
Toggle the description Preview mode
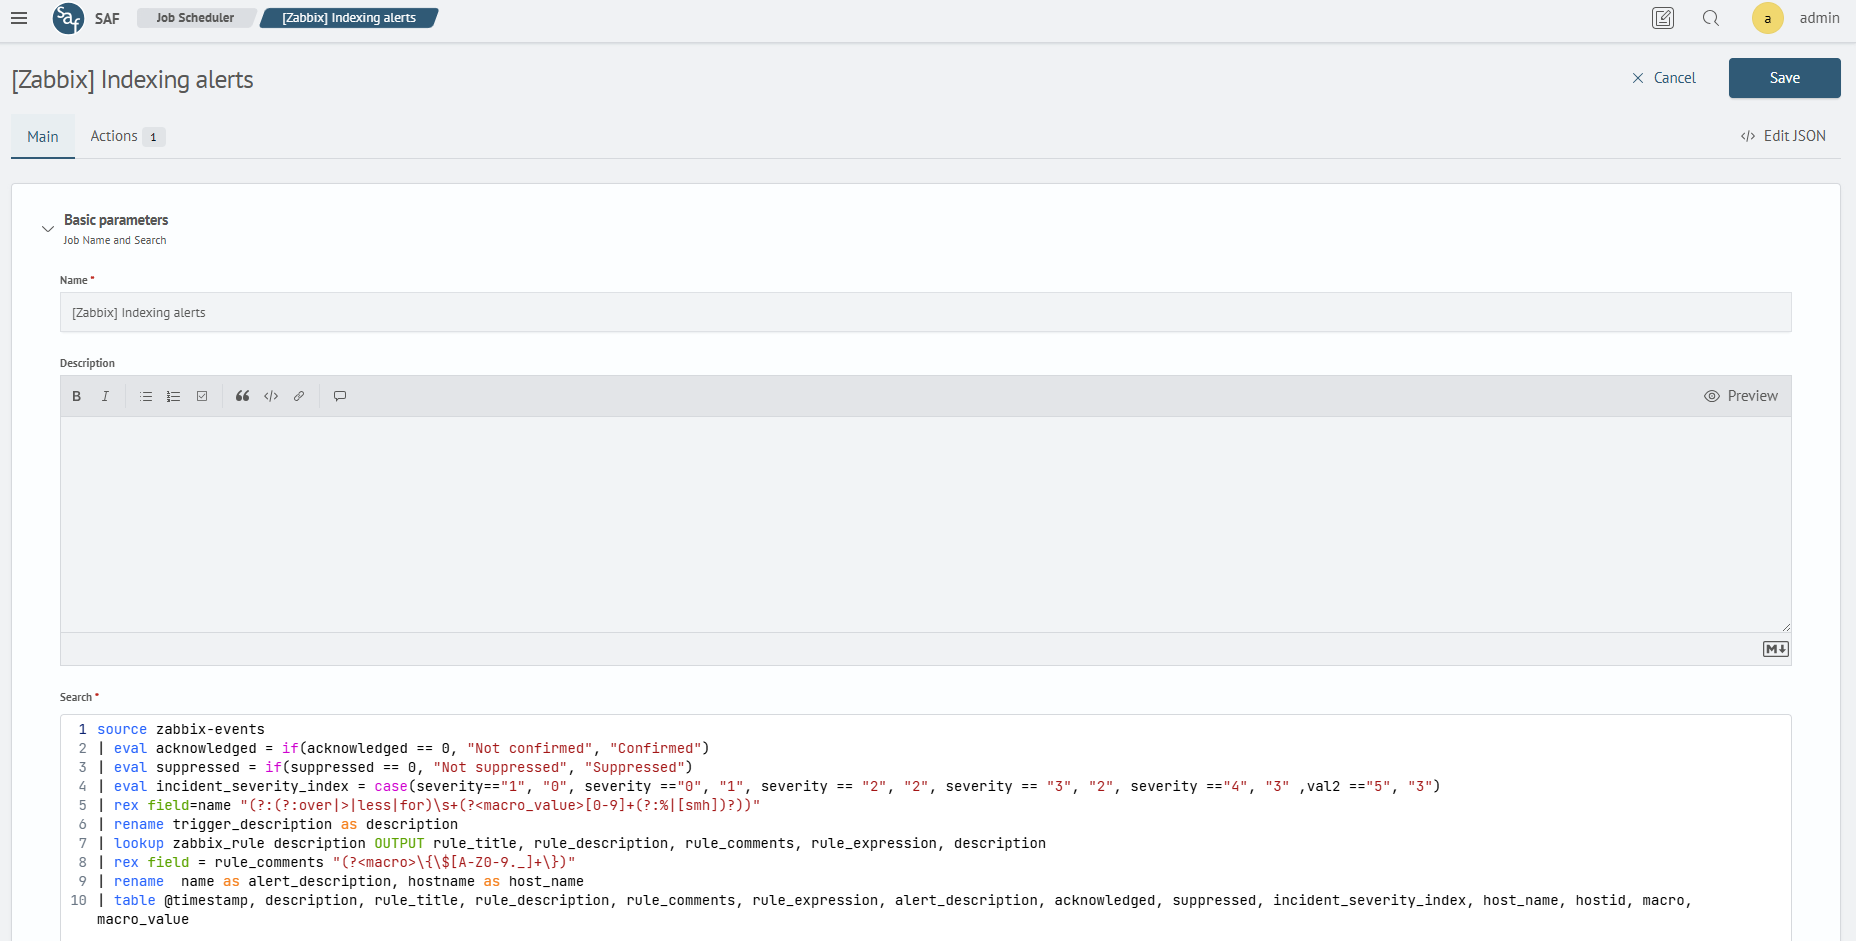click(x=1741, y=396)
